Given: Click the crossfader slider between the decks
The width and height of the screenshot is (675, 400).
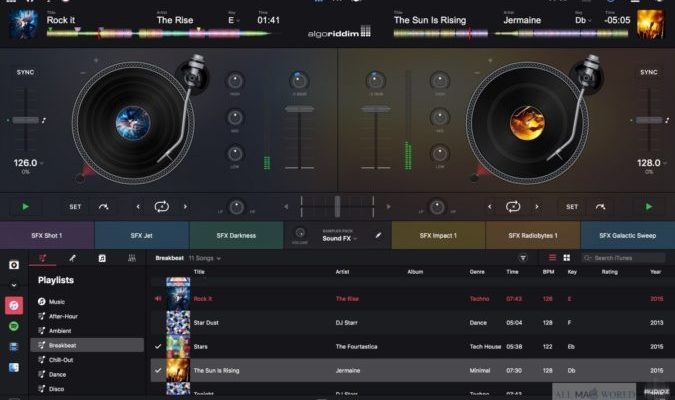Looking at the screenshot, I should point(337,207).
